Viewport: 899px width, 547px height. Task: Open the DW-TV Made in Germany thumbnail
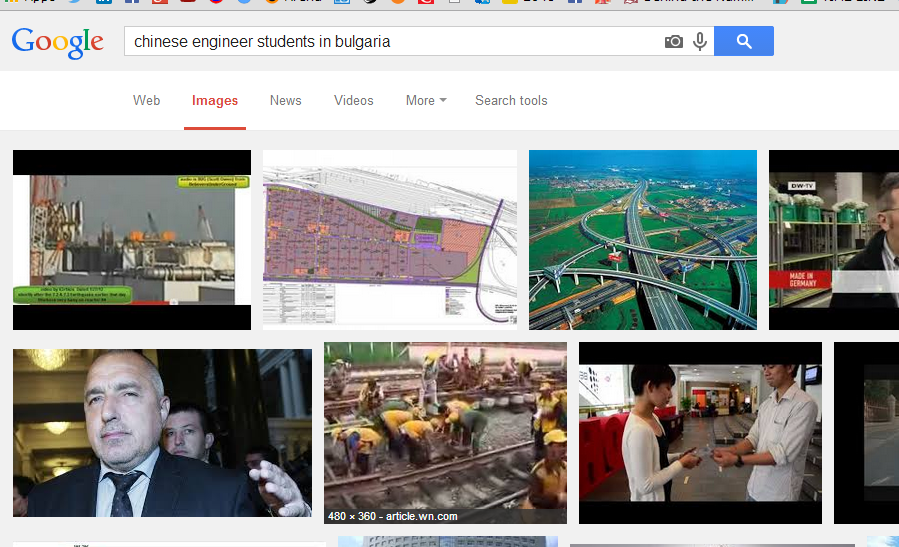[834, 240]
